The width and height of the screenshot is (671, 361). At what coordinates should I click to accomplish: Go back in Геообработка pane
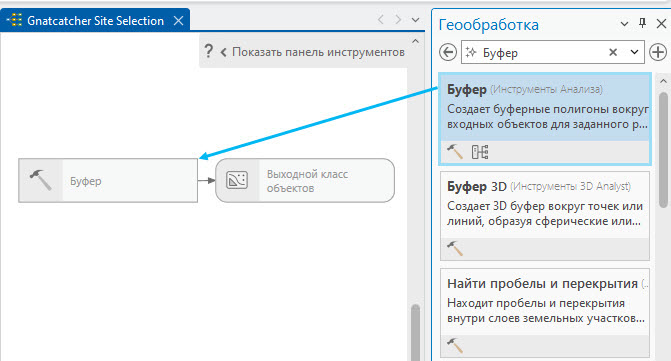[x=448, y=53]
